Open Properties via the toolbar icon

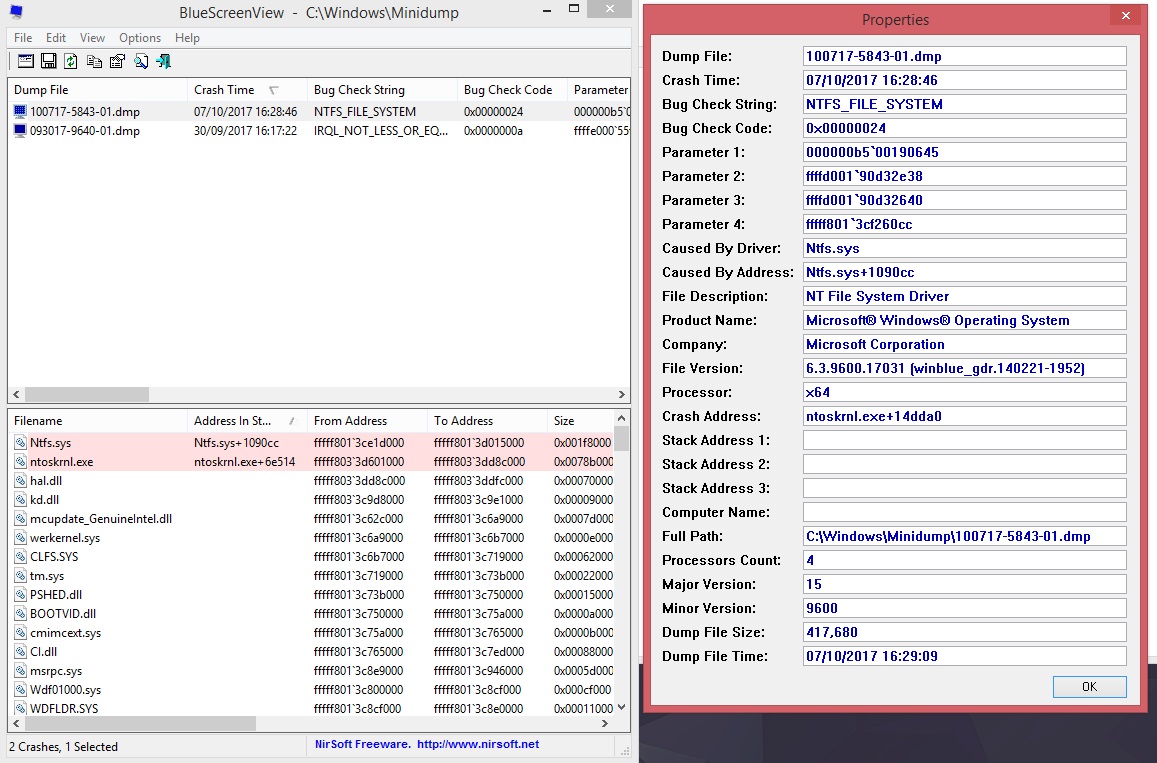click(117, 61)
